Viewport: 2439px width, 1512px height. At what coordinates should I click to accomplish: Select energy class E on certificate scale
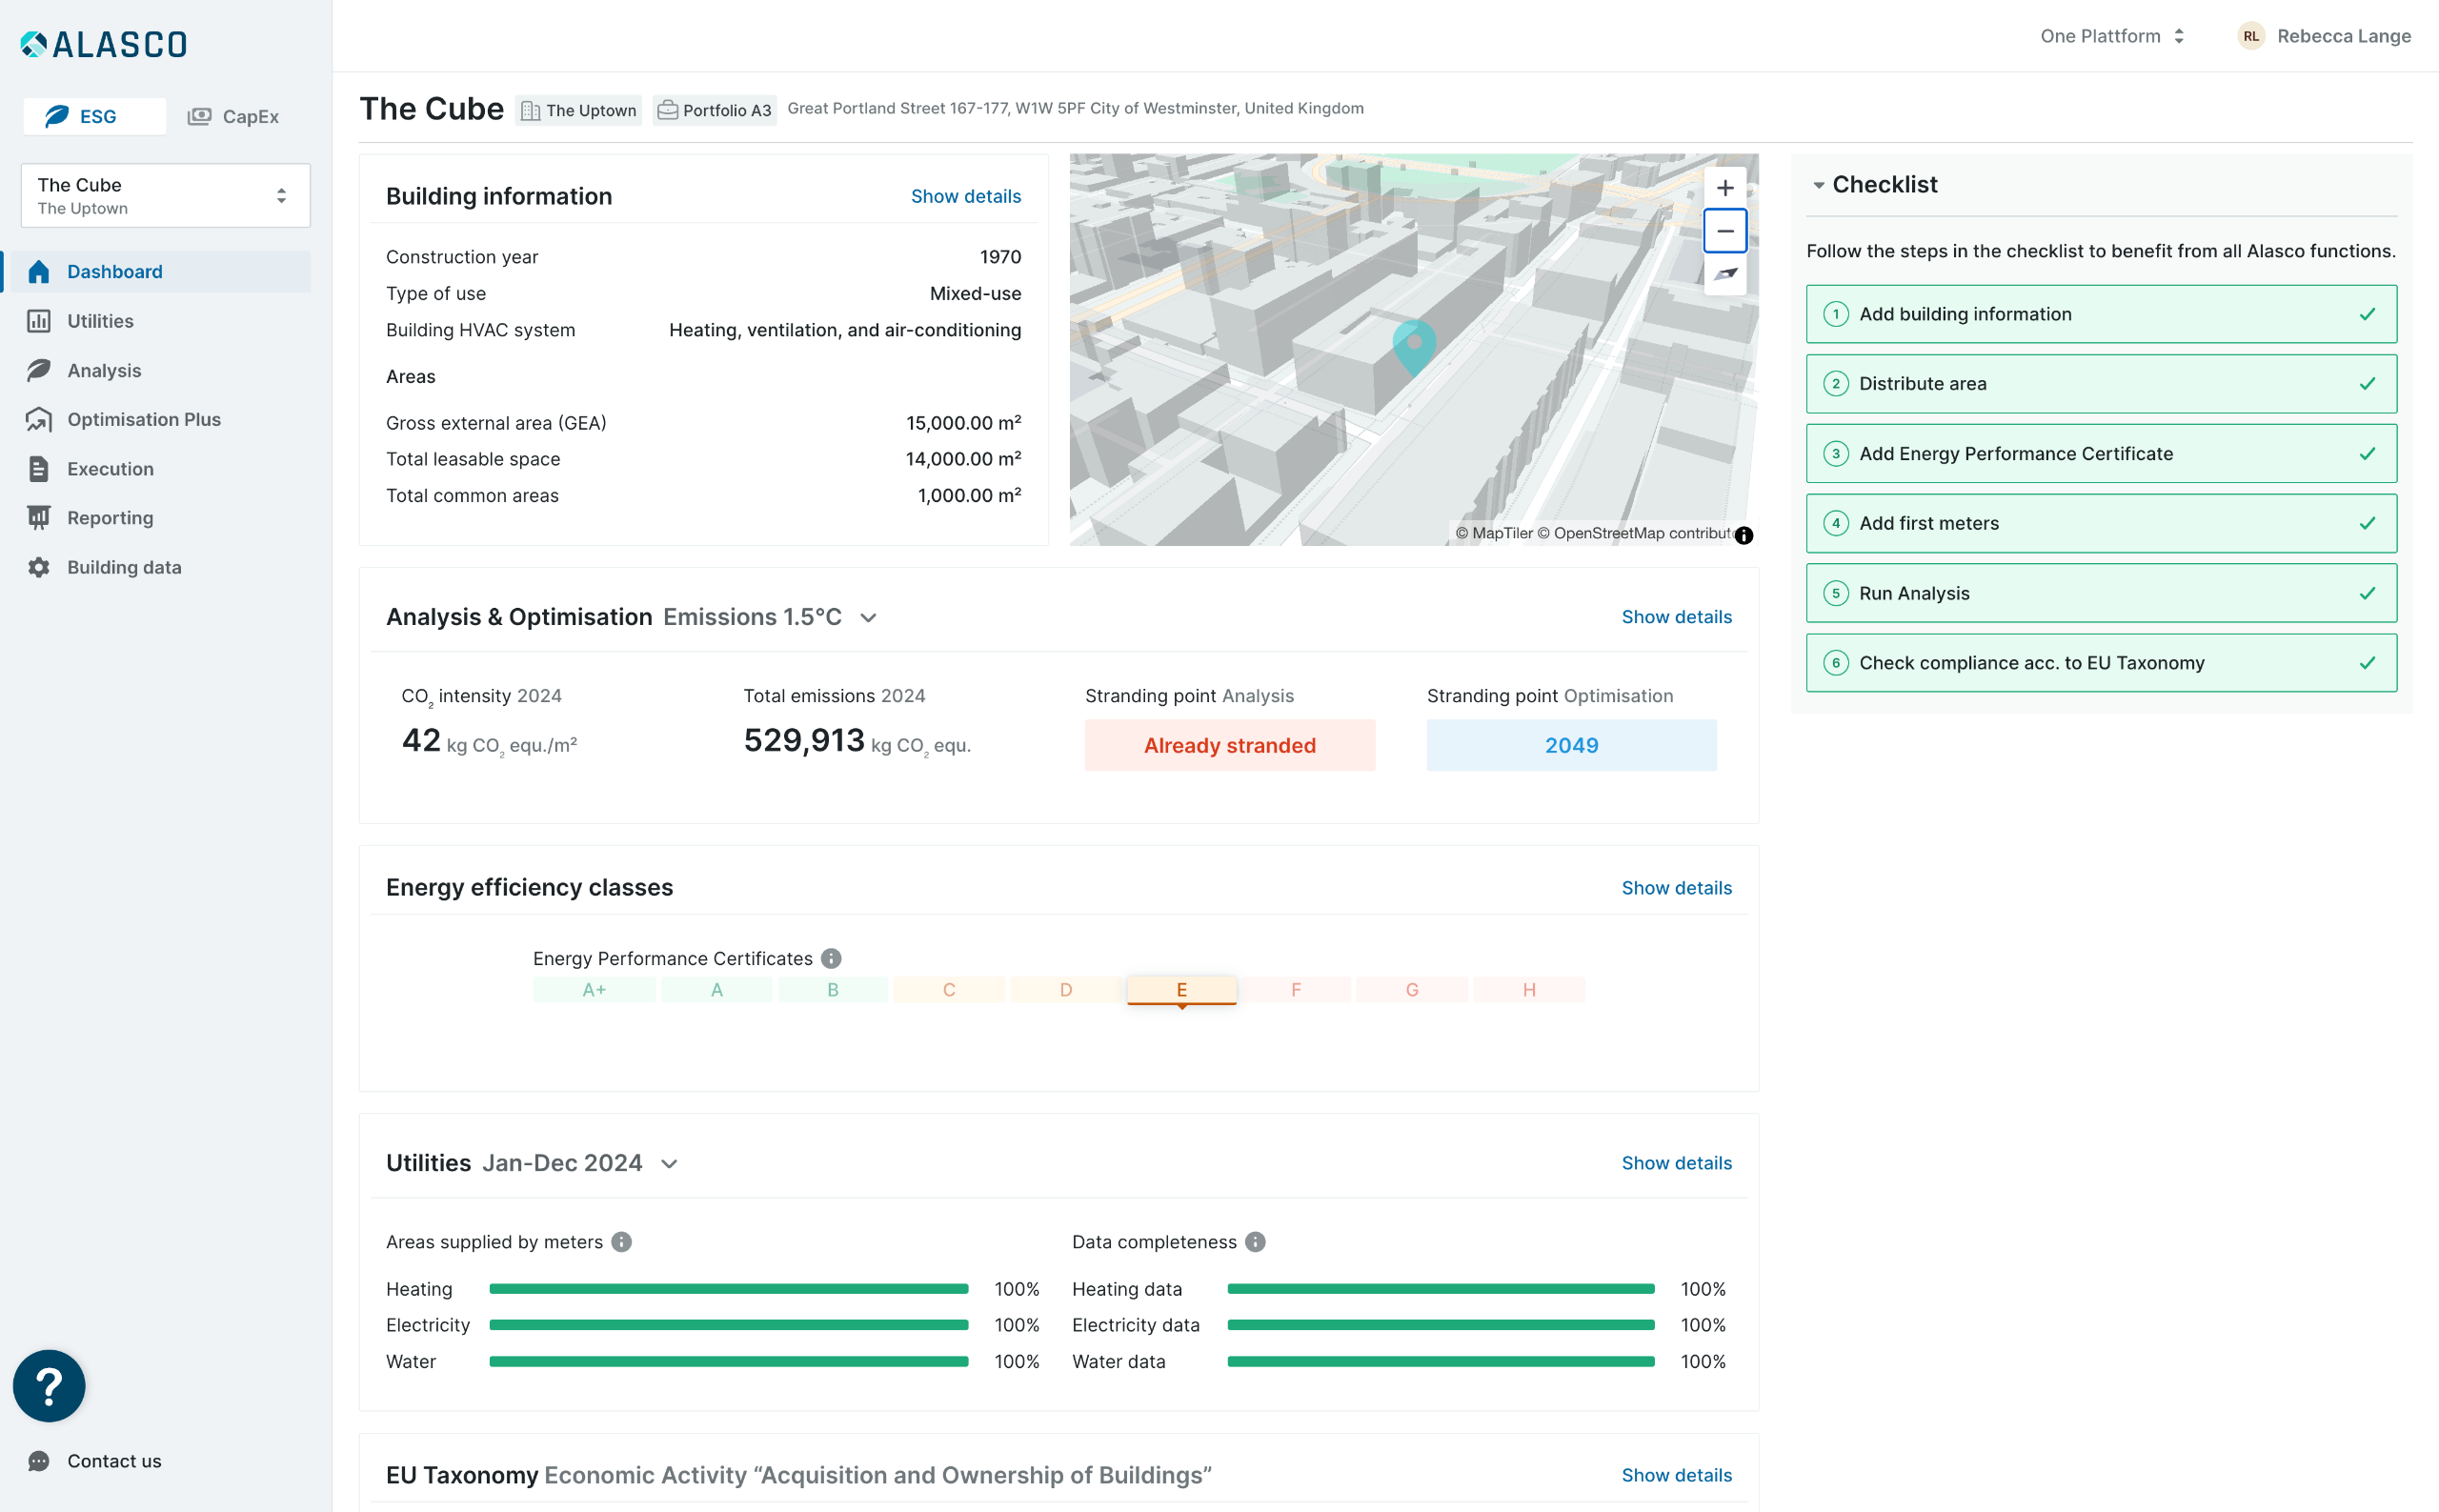tap(1181, 990)
